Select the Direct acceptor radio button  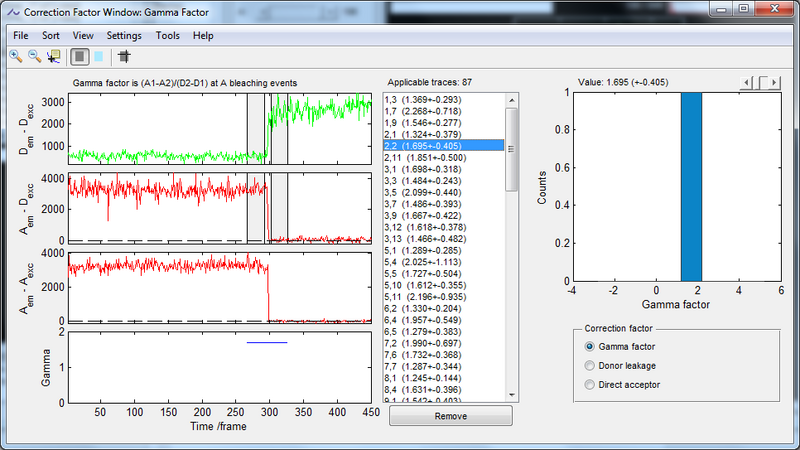pyautogui.click(x=590, y=384)
